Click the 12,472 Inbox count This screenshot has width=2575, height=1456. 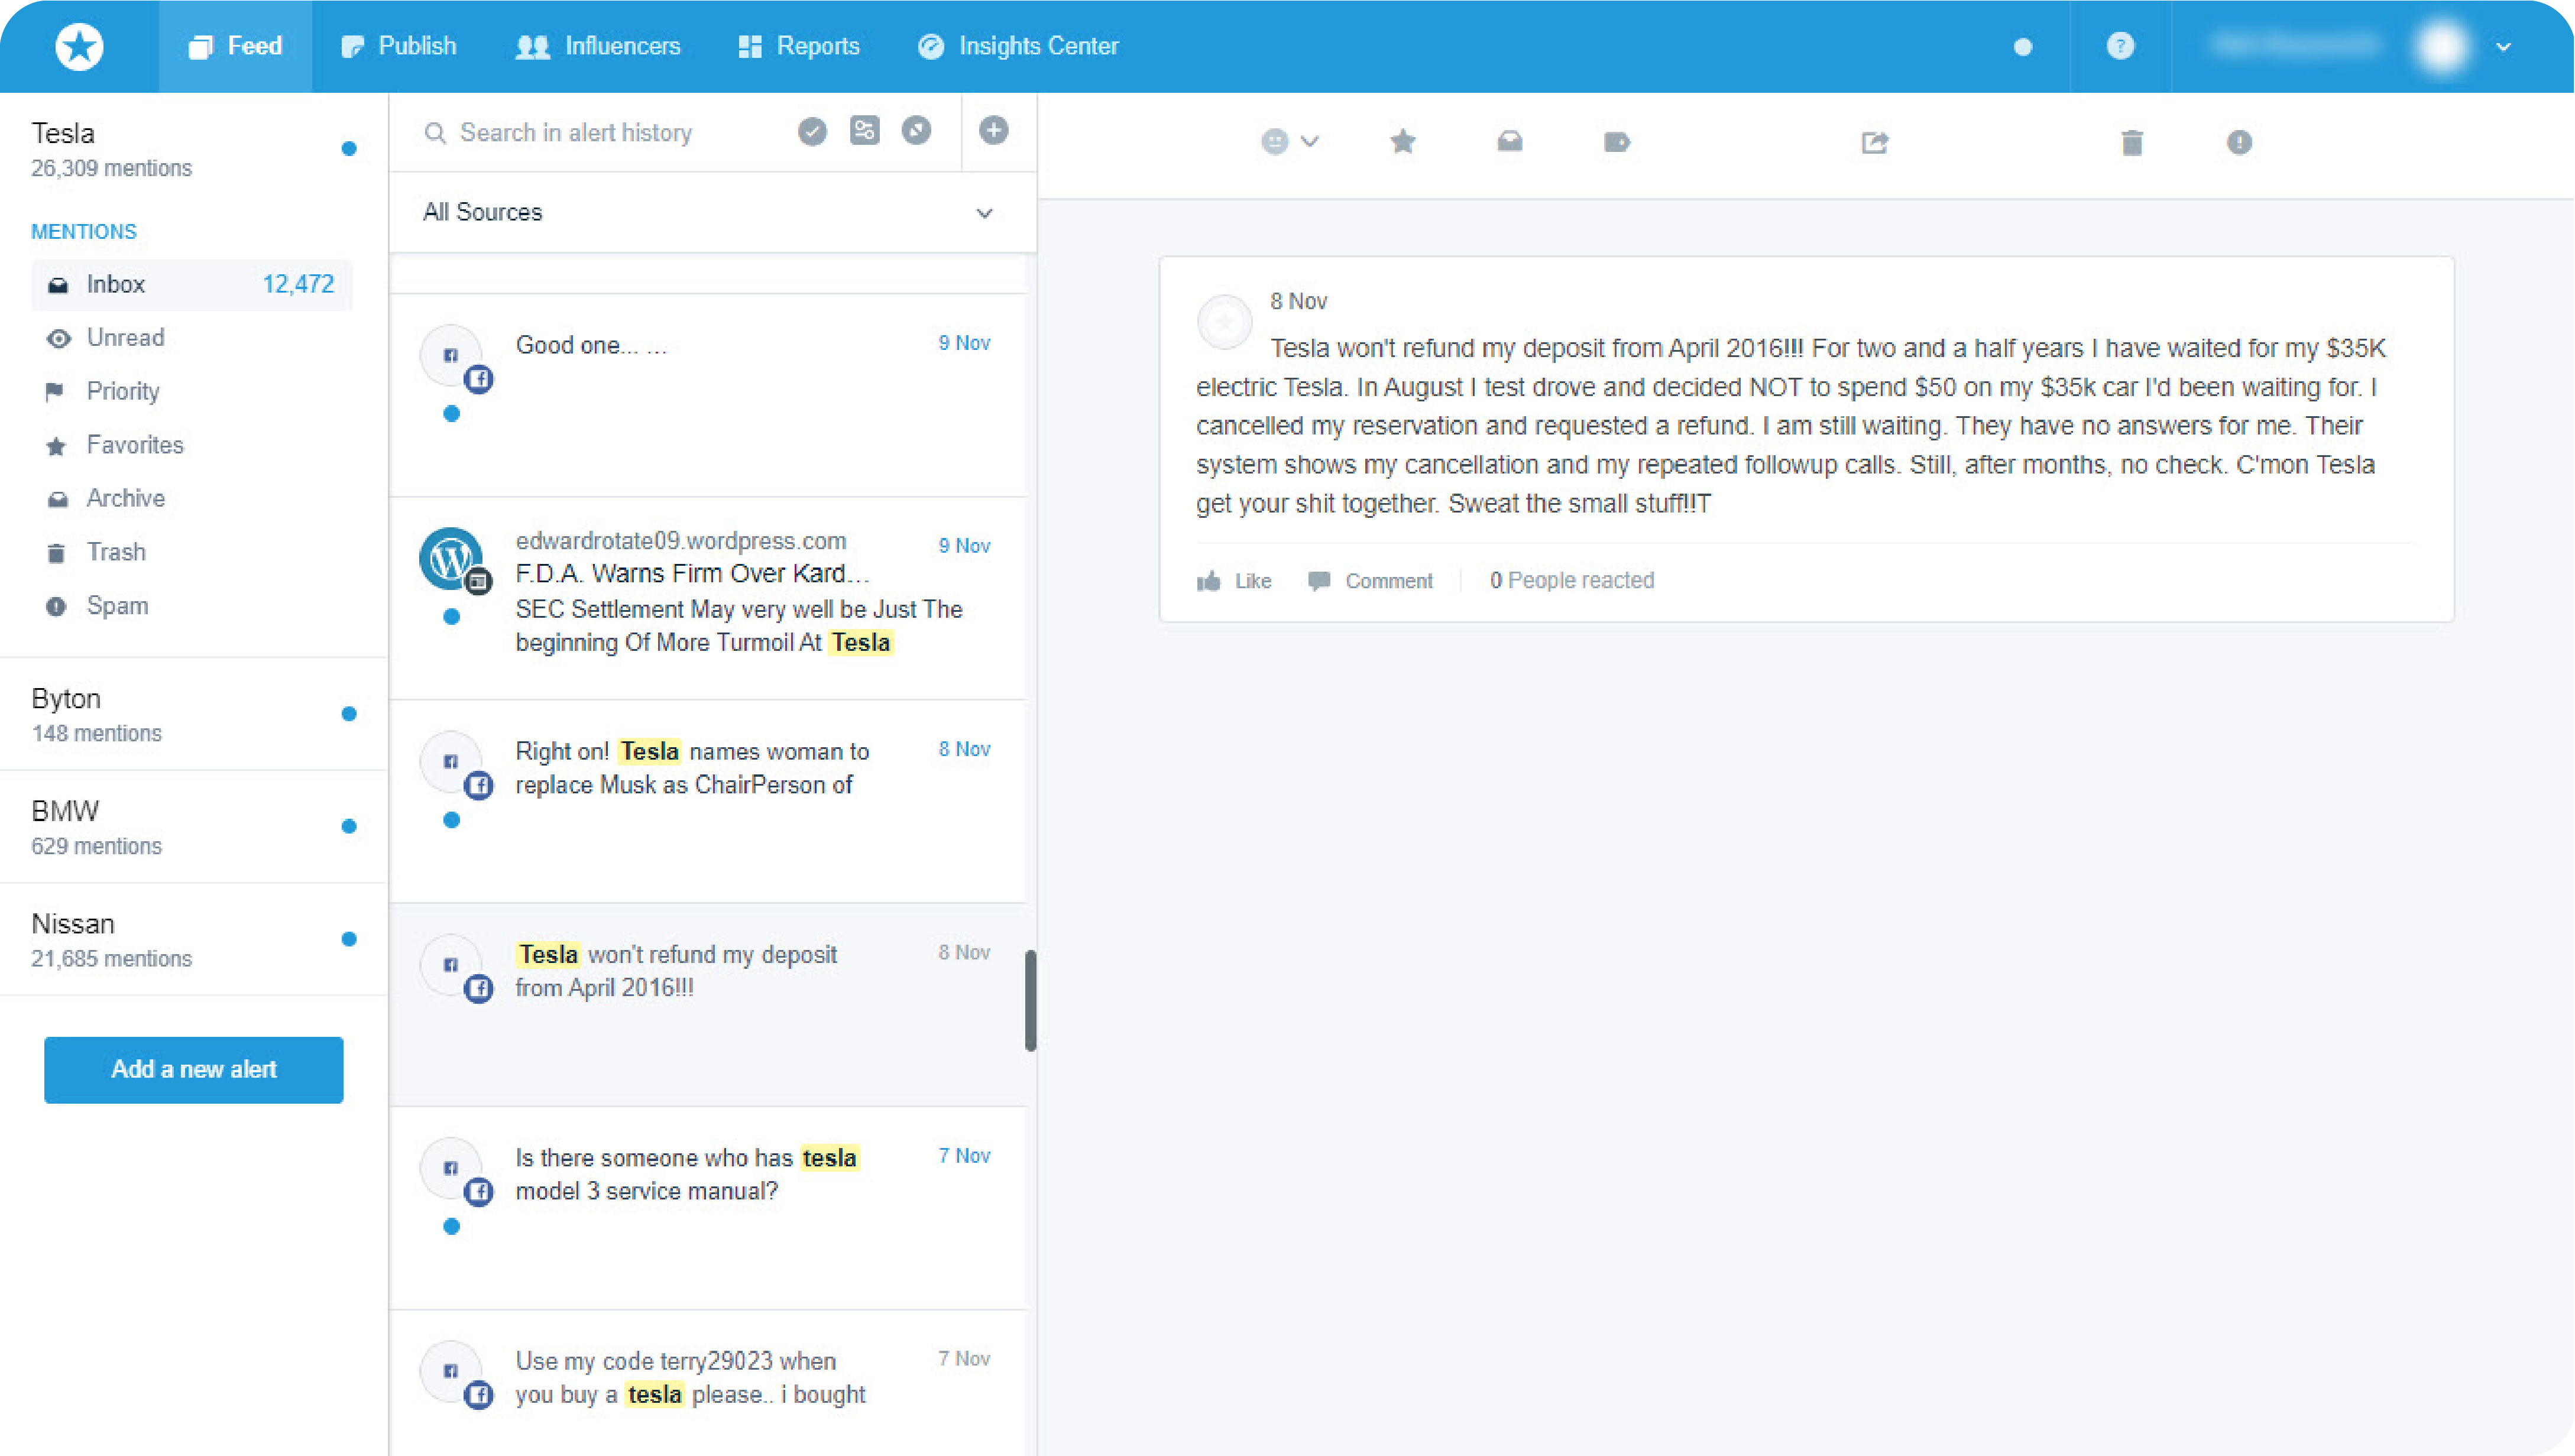click(x=298, y=284)
